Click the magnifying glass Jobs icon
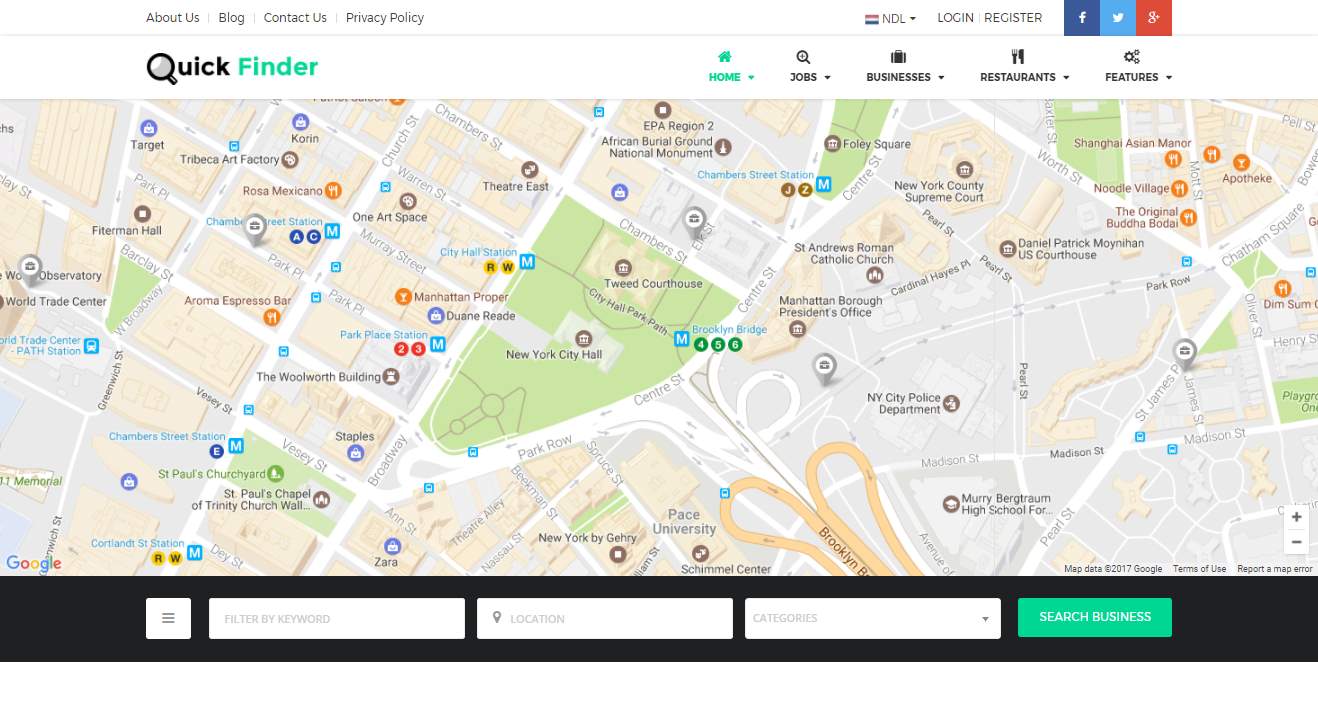 803,57
